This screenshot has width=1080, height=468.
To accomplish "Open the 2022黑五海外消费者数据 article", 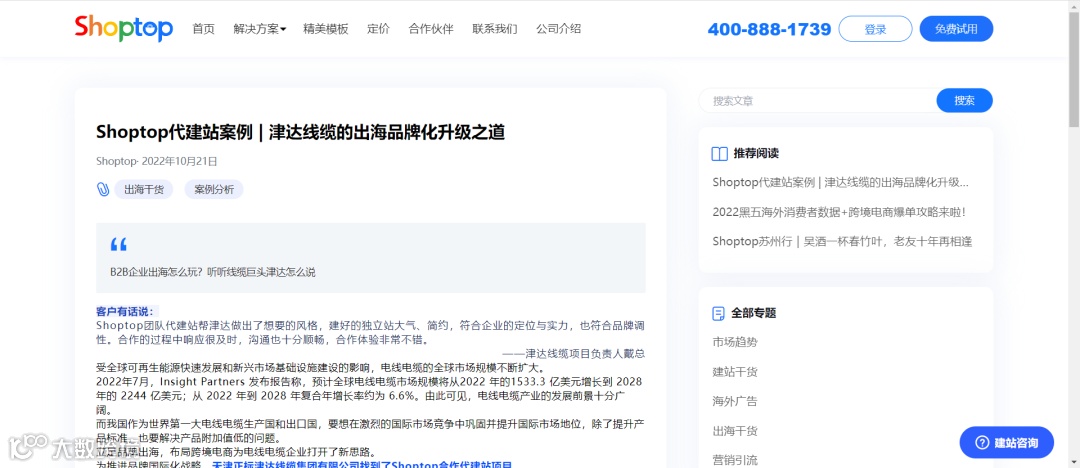I will [839, 212].
